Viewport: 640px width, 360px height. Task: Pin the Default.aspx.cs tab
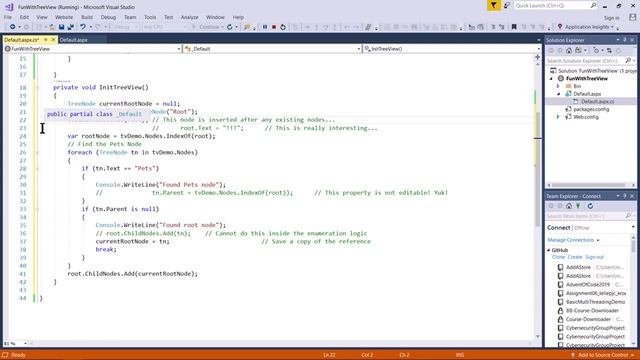pyautogui.click(x=46, y=40)
